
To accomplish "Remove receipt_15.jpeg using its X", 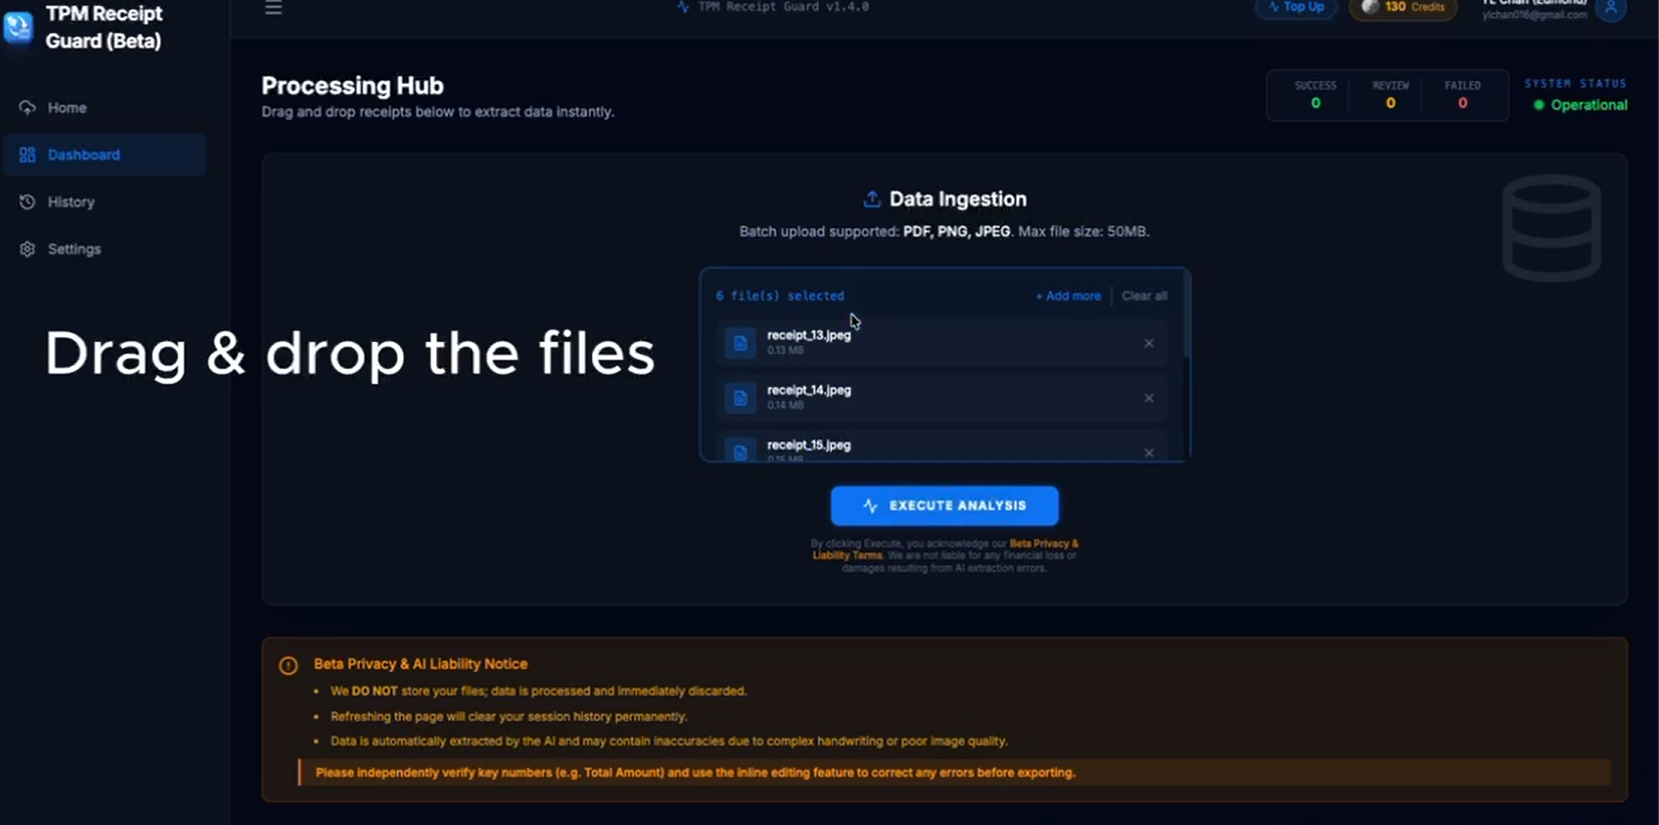I will click(x=1149, y=453).
